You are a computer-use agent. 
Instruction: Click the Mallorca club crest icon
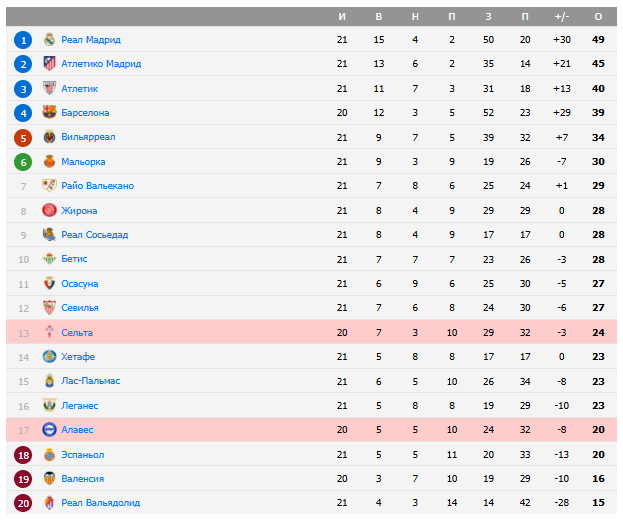click(49, 162)
